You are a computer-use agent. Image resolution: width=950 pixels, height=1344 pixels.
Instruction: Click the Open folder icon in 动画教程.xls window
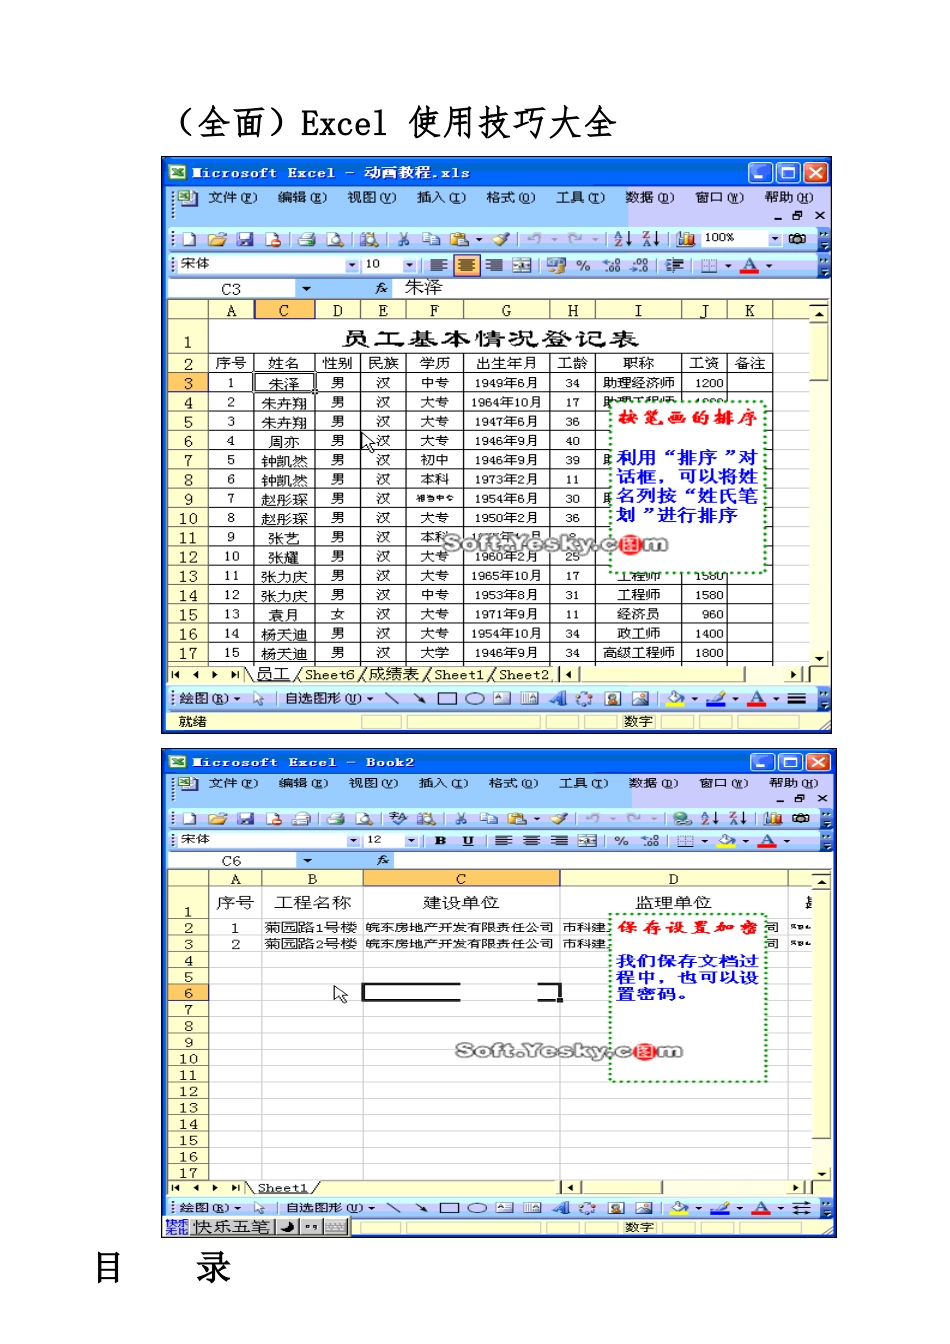(x=217, y=239)
